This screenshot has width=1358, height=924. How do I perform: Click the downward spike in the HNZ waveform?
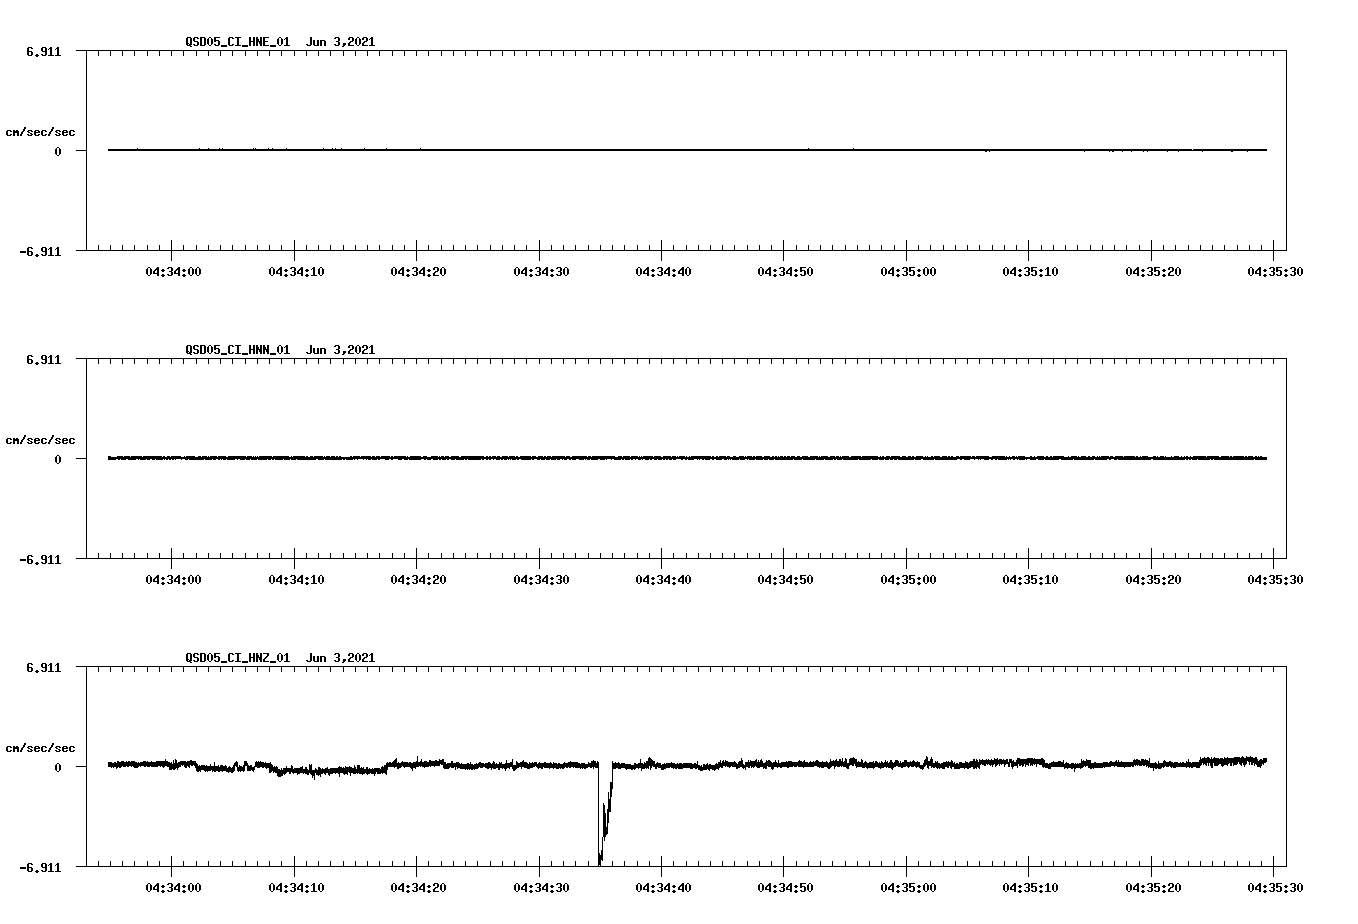click(604, 815)
